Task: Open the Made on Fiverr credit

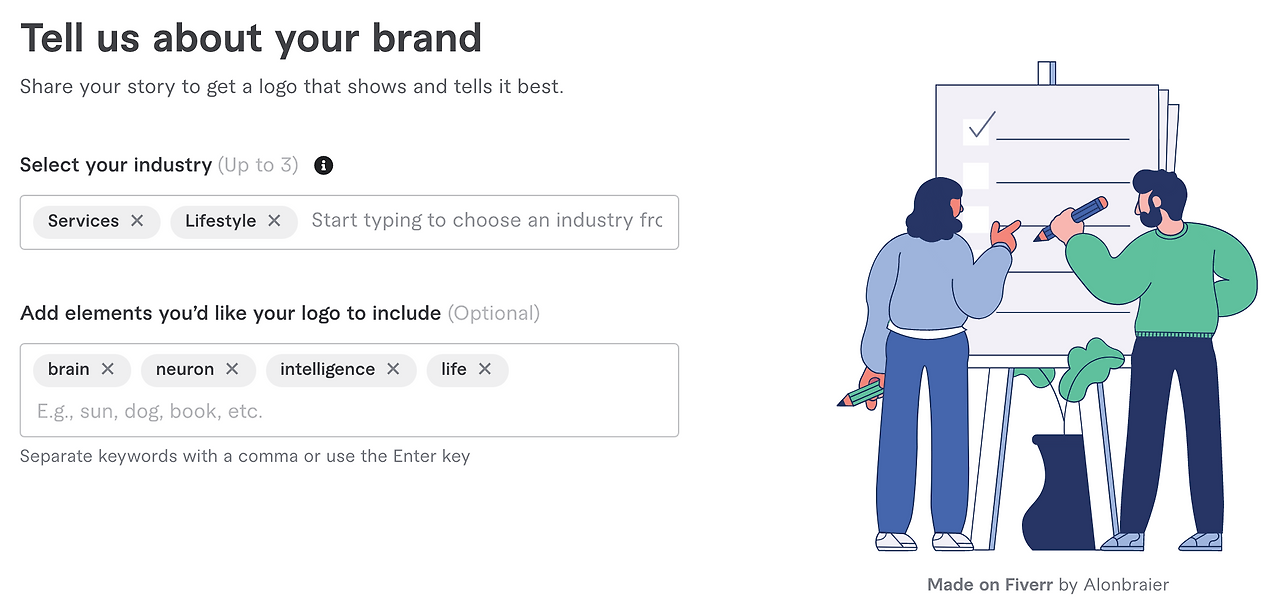Action: (x=989, y=585)
